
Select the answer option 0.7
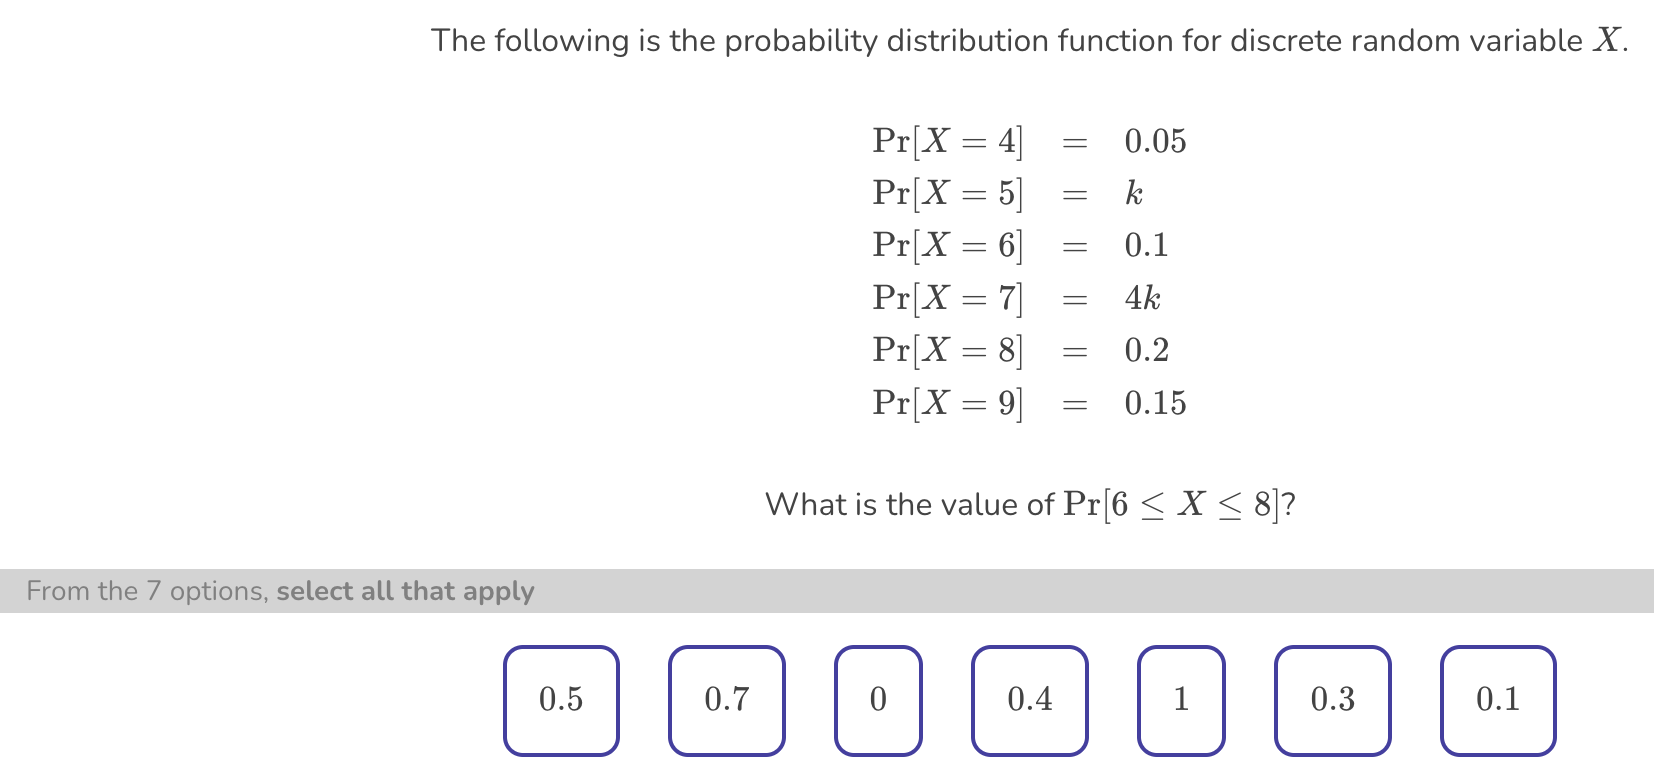[727, 699]
